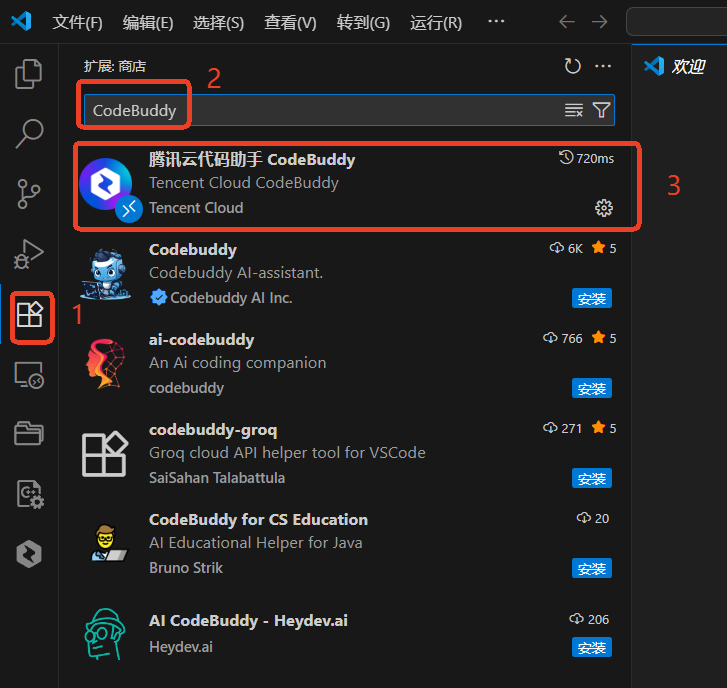Open the CodeBuddy panel icon in activity bar

pyautogui.click(x=29, y=554)
